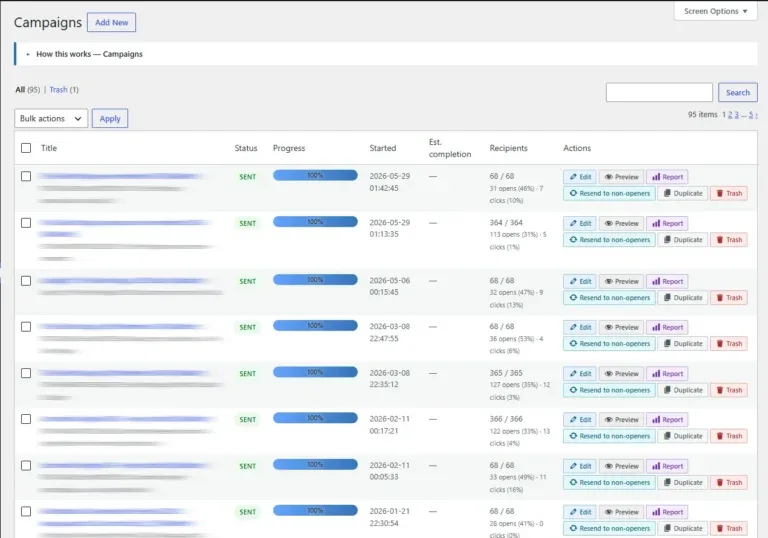Viewport: 768px width, 538px height.
Task: Edit the campaign started 2026-05-29 01:13:35
Action: [580, 223]
